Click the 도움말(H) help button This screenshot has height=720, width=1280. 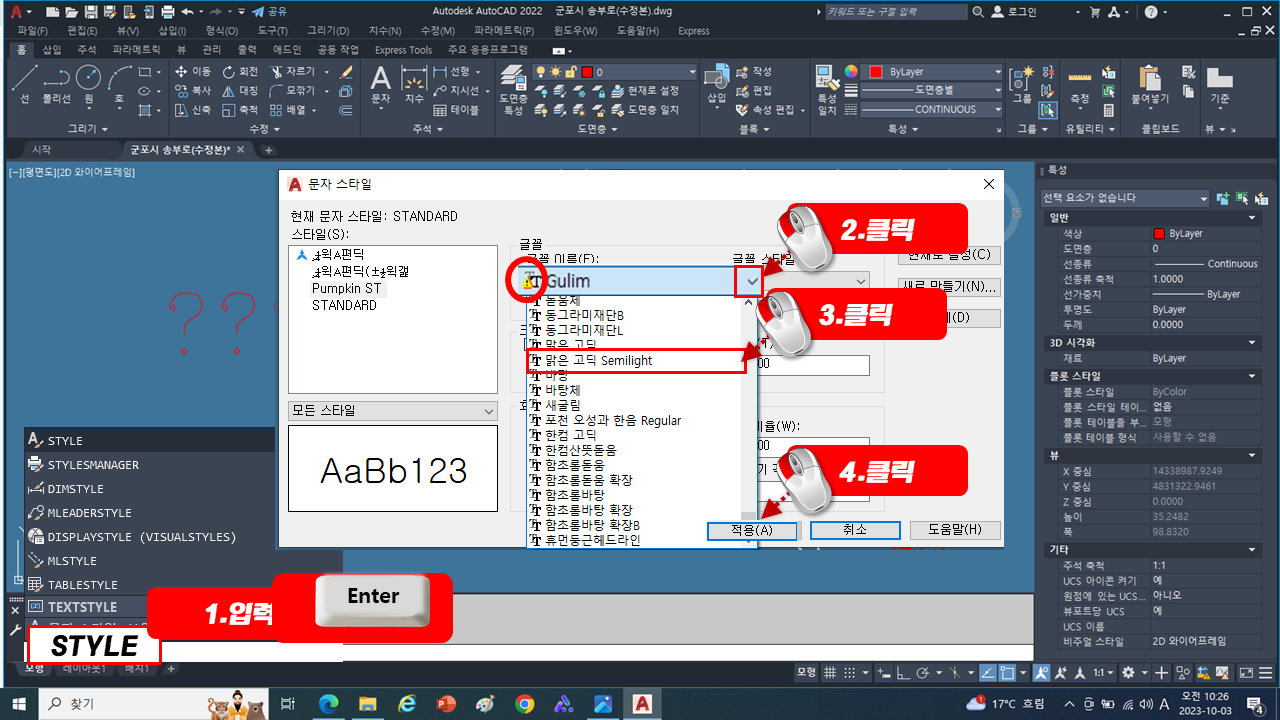955,530
